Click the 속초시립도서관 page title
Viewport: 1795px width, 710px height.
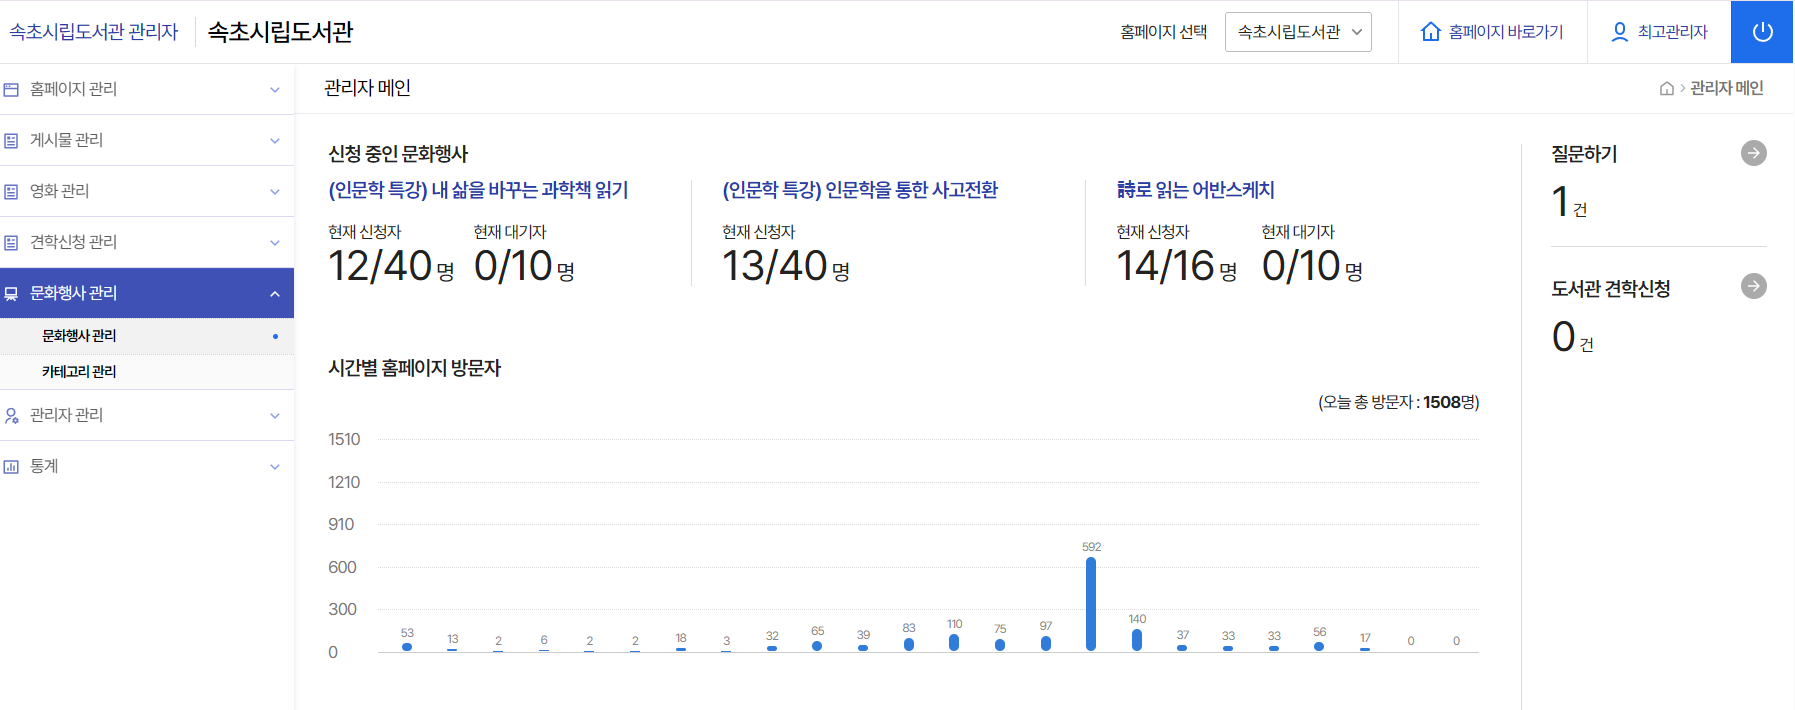click(x=280, y=32)
